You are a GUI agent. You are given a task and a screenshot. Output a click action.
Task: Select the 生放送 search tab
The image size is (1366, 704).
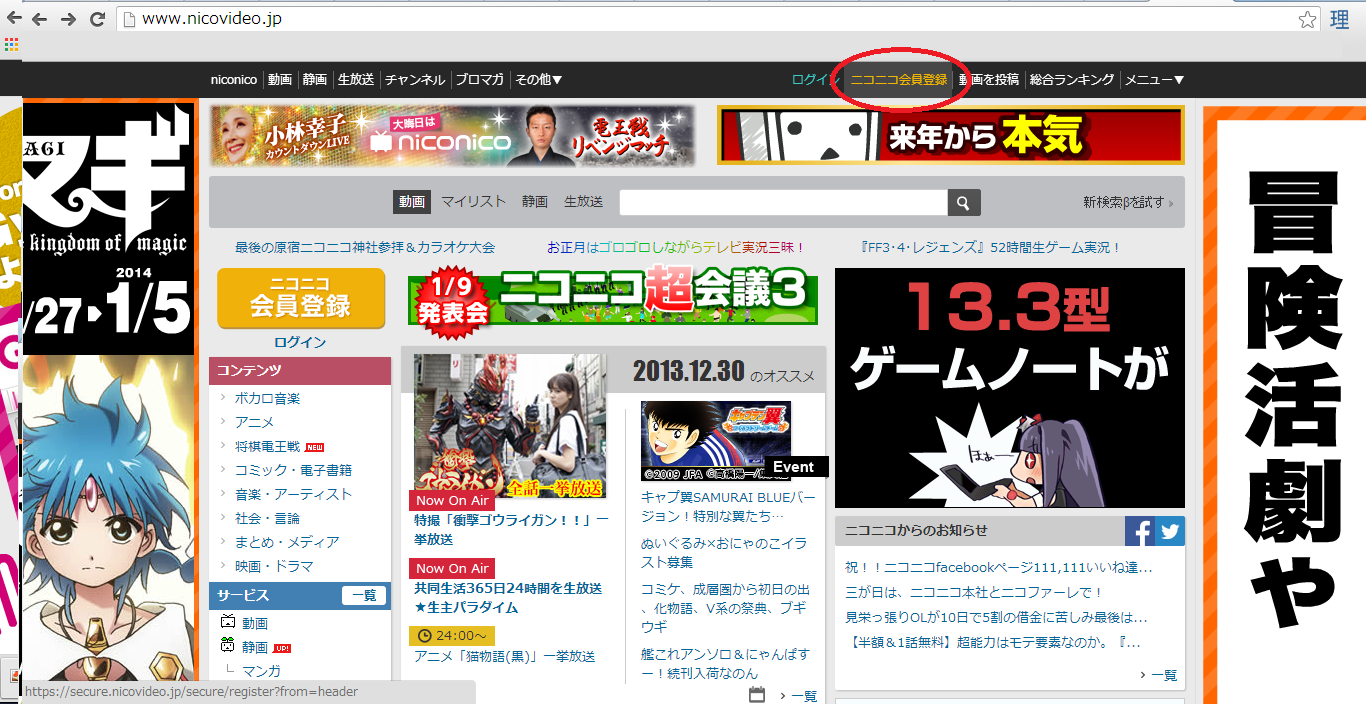click(x=583, y=202)
